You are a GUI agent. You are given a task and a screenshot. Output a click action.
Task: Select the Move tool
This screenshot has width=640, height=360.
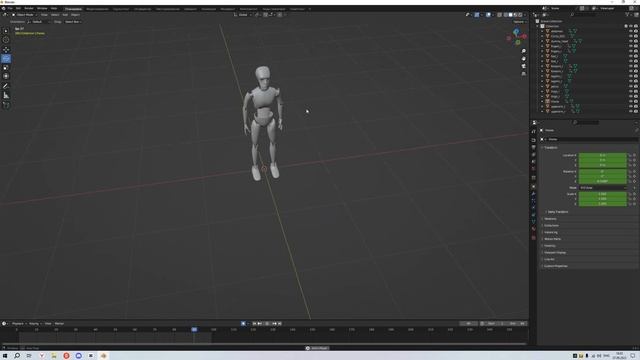pyautogui.click(x=6, y=49)
